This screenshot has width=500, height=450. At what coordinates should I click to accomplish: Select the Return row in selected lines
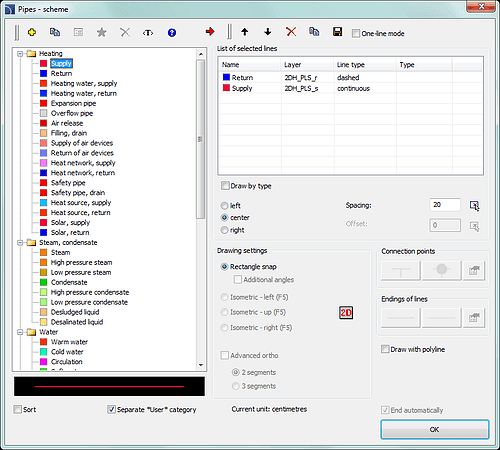(x=350, y=78)
